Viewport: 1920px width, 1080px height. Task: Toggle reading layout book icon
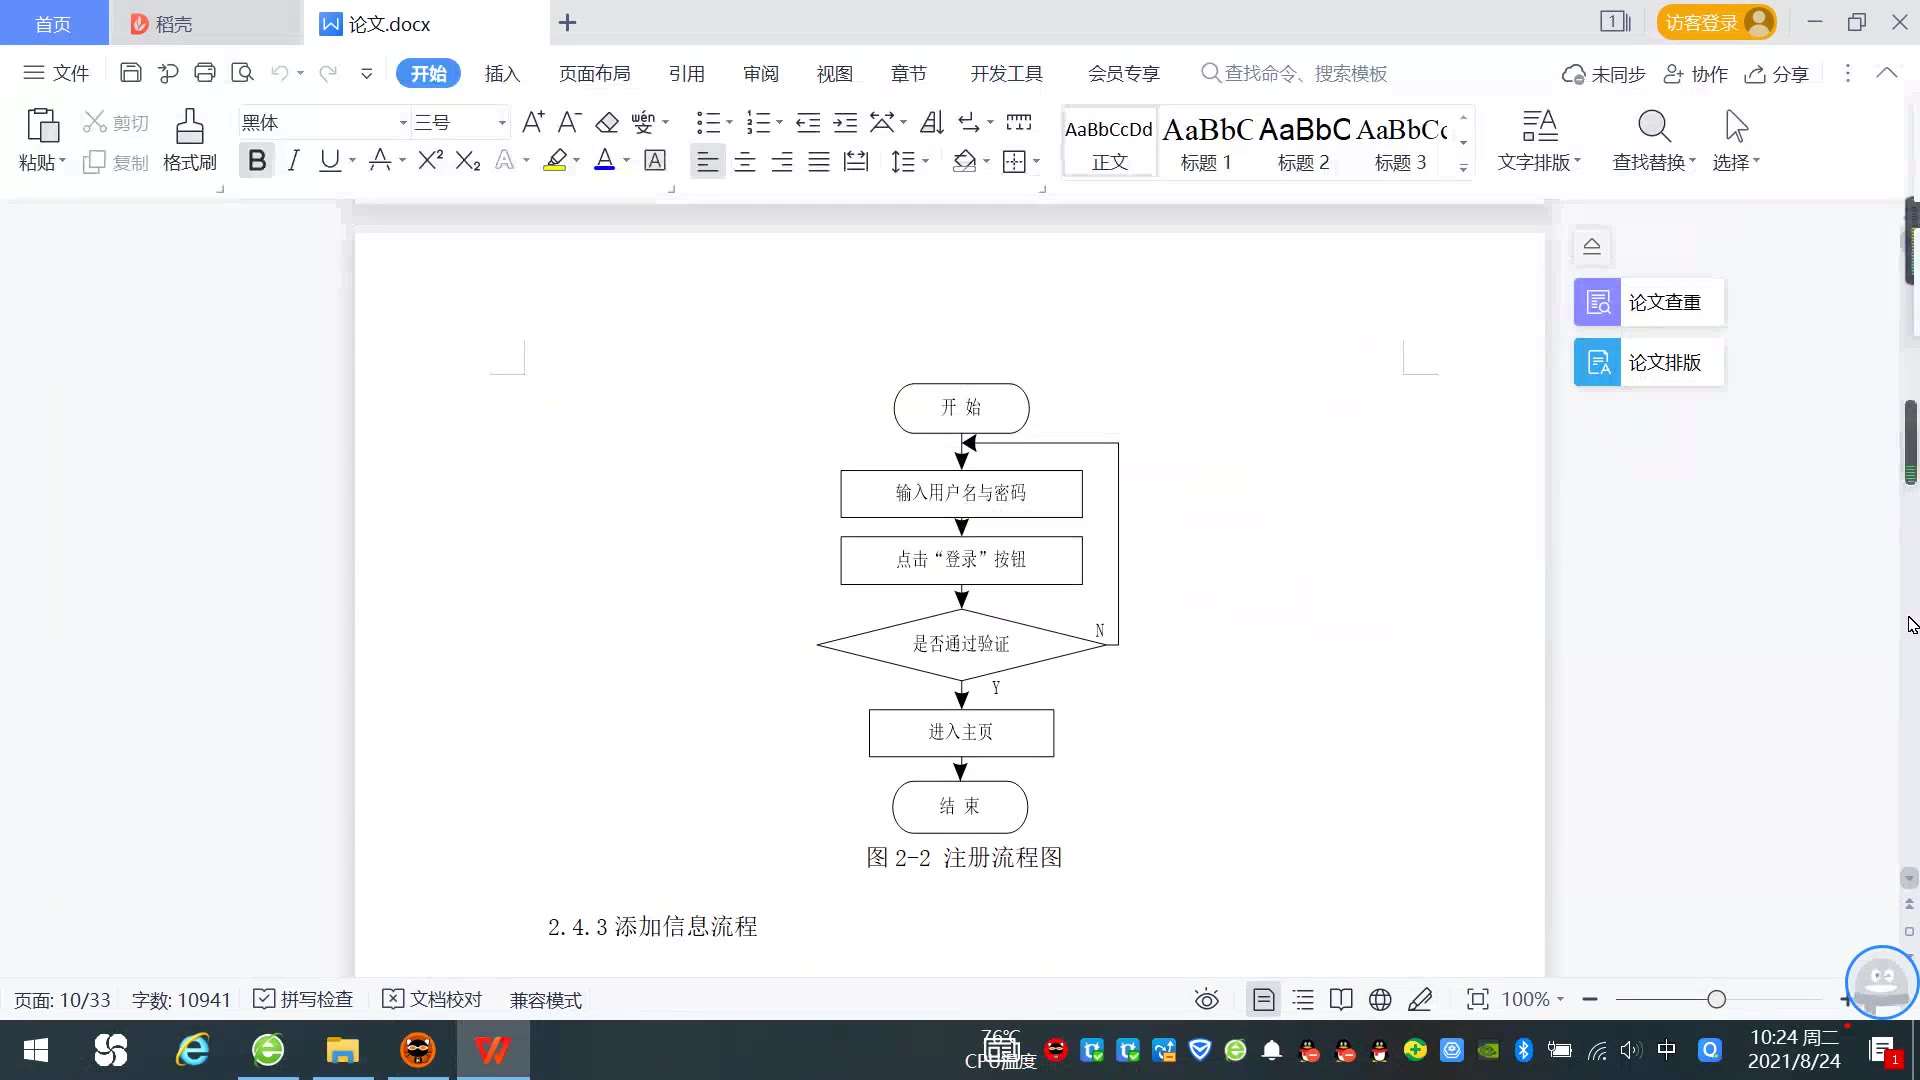click(1341, 999)
